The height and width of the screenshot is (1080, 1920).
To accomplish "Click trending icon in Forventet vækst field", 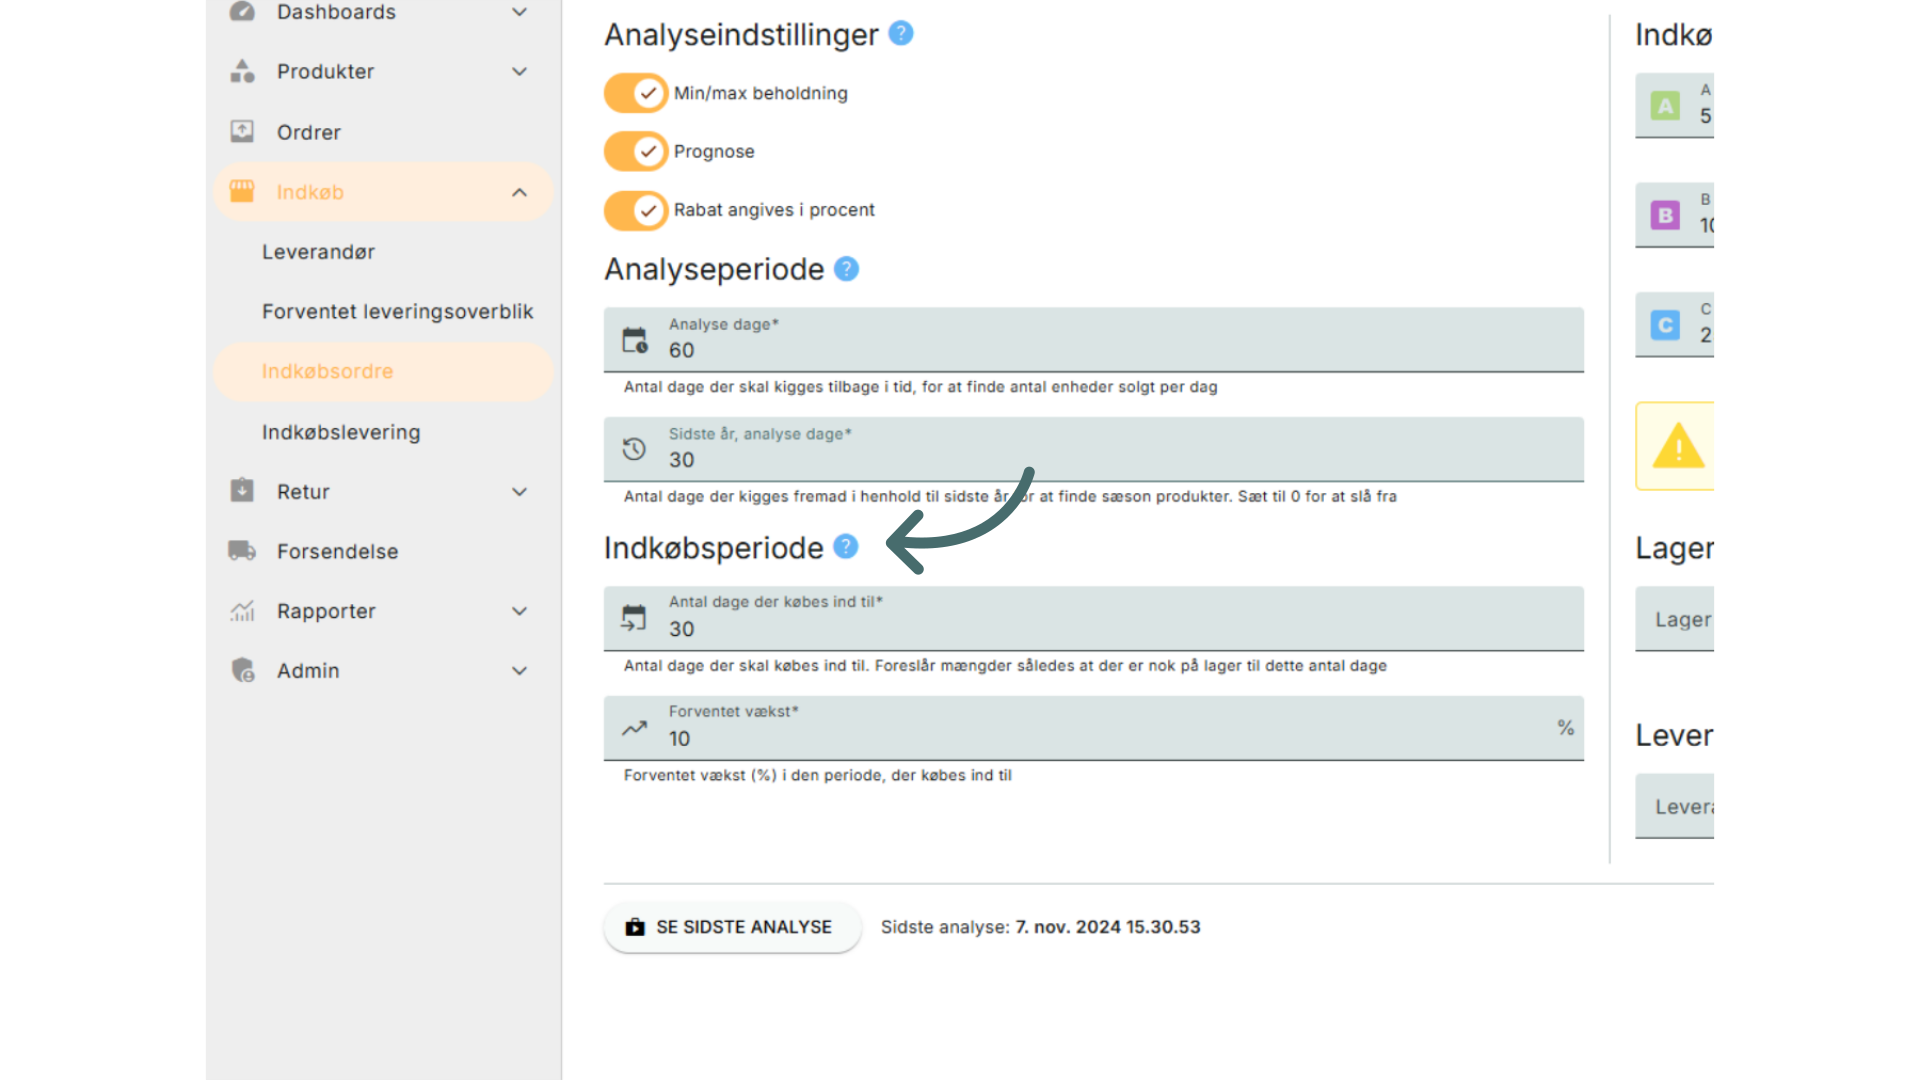I will coord(634,728).
